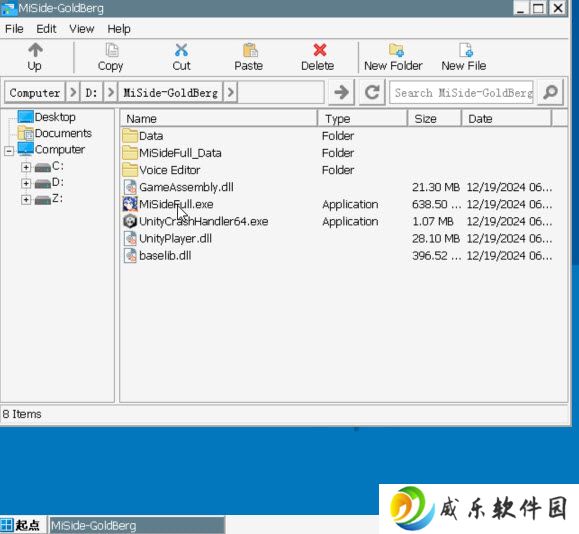Image resolution: width=579 pixels, height=534 pixels.
Task: Select the baselib.dll file icon
Action: [130, 256]
